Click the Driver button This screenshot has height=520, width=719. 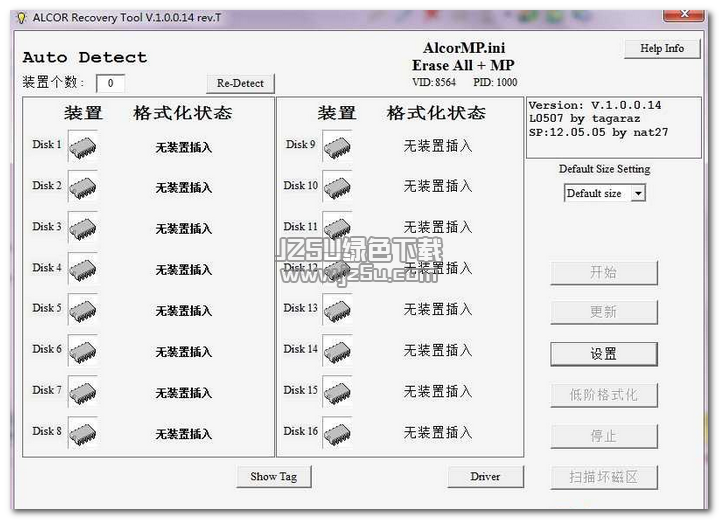point(485,477)
